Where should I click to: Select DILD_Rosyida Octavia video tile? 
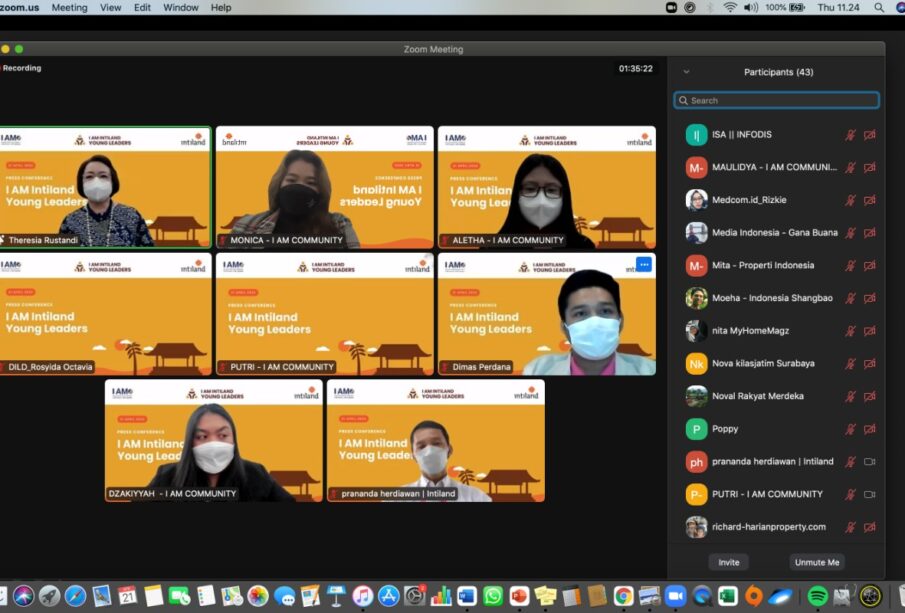point(106,314)
